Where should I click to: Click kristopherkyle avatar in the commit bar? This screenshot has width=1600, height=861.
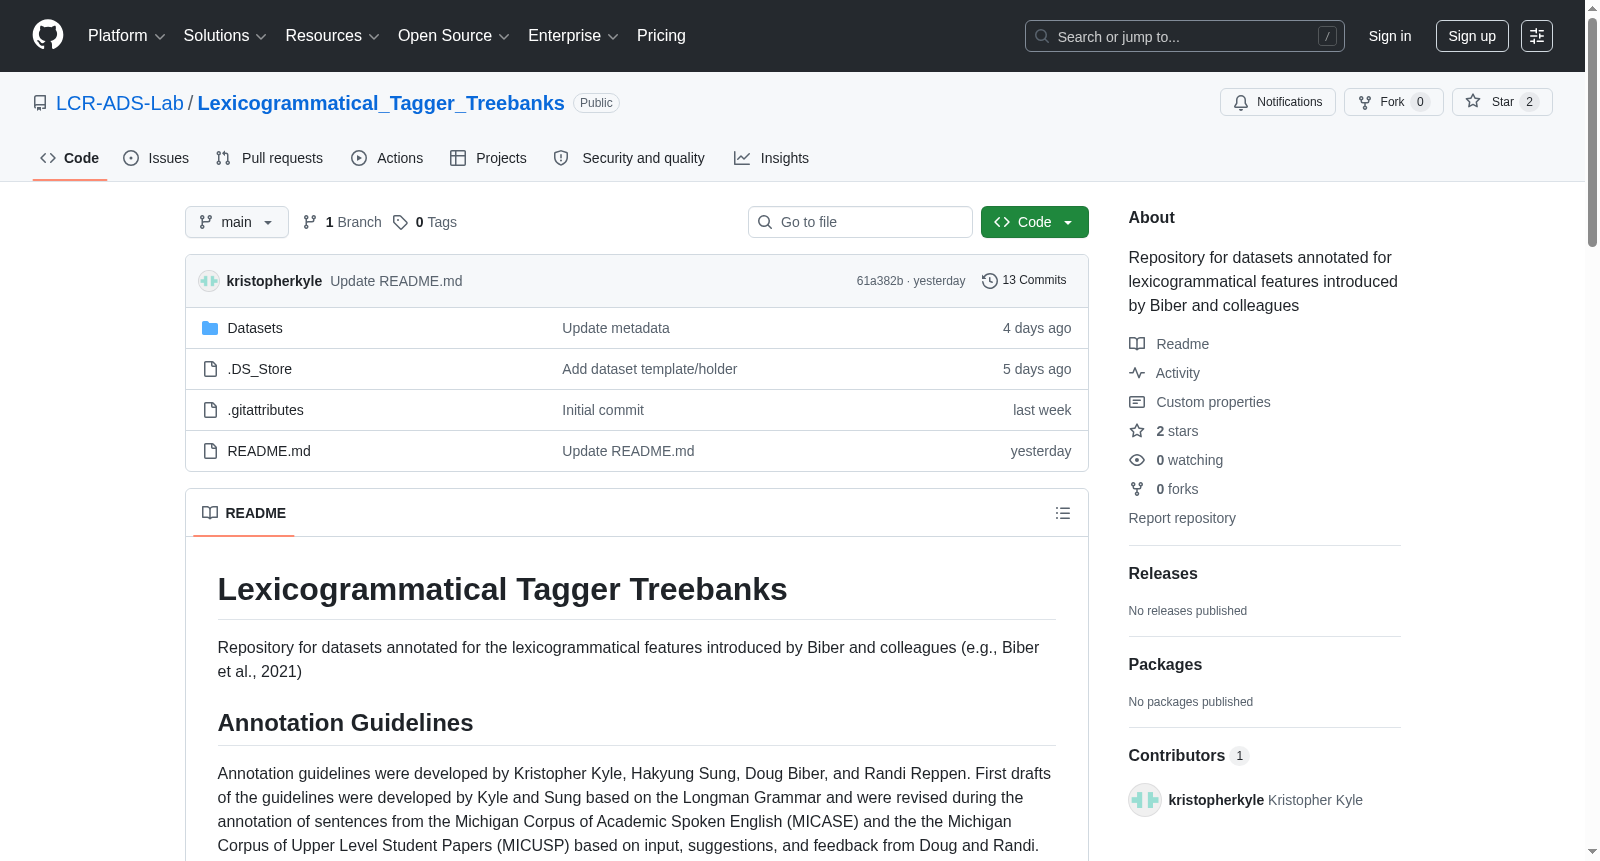click(x=209, y=281)
